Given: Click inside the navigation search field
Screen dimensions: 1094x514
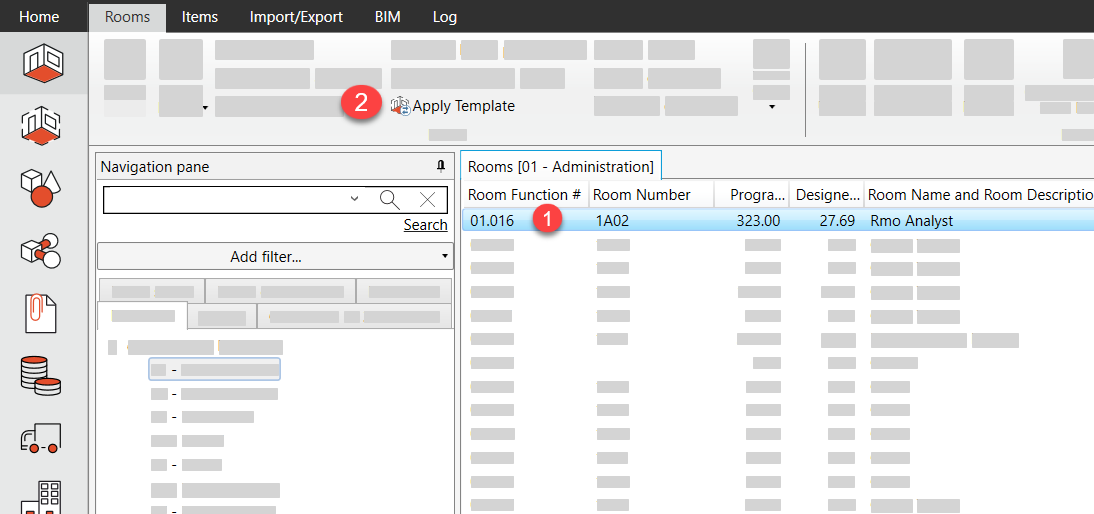Looking at the screenshot, I should tap(225, 199).
